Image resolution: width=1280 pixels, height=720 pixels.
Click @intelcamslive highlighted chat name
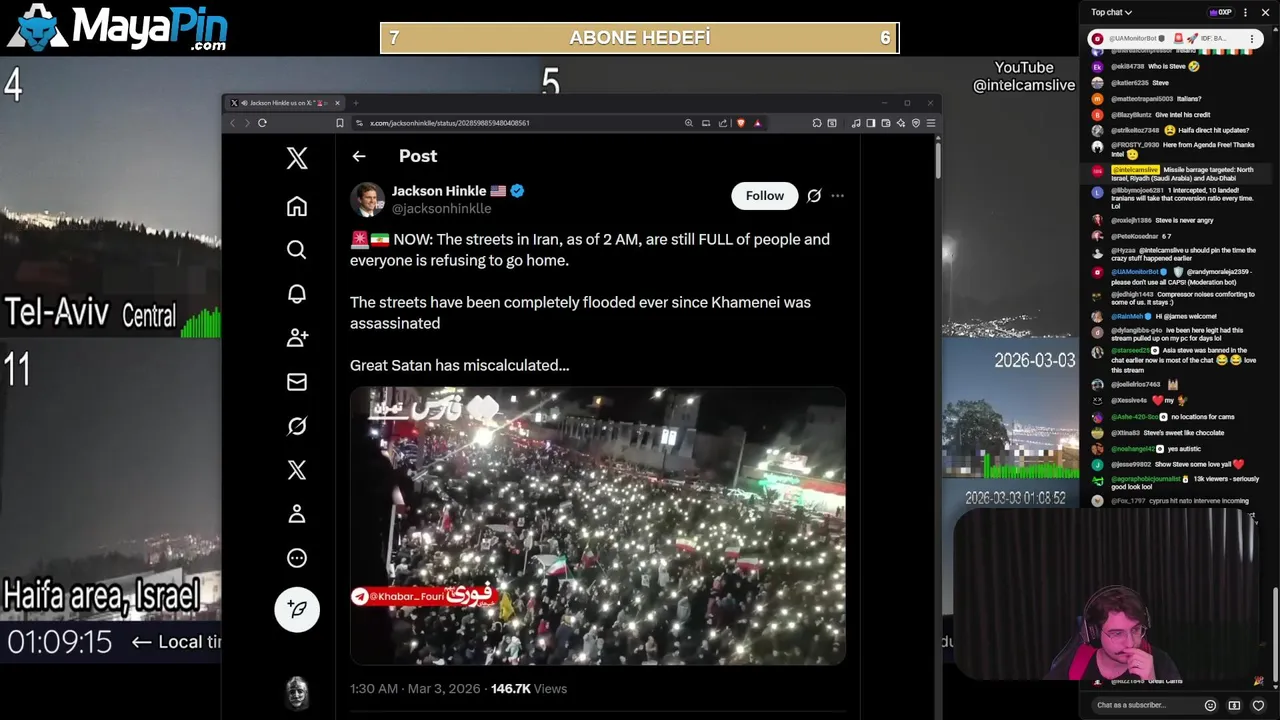pos(1135,170)
